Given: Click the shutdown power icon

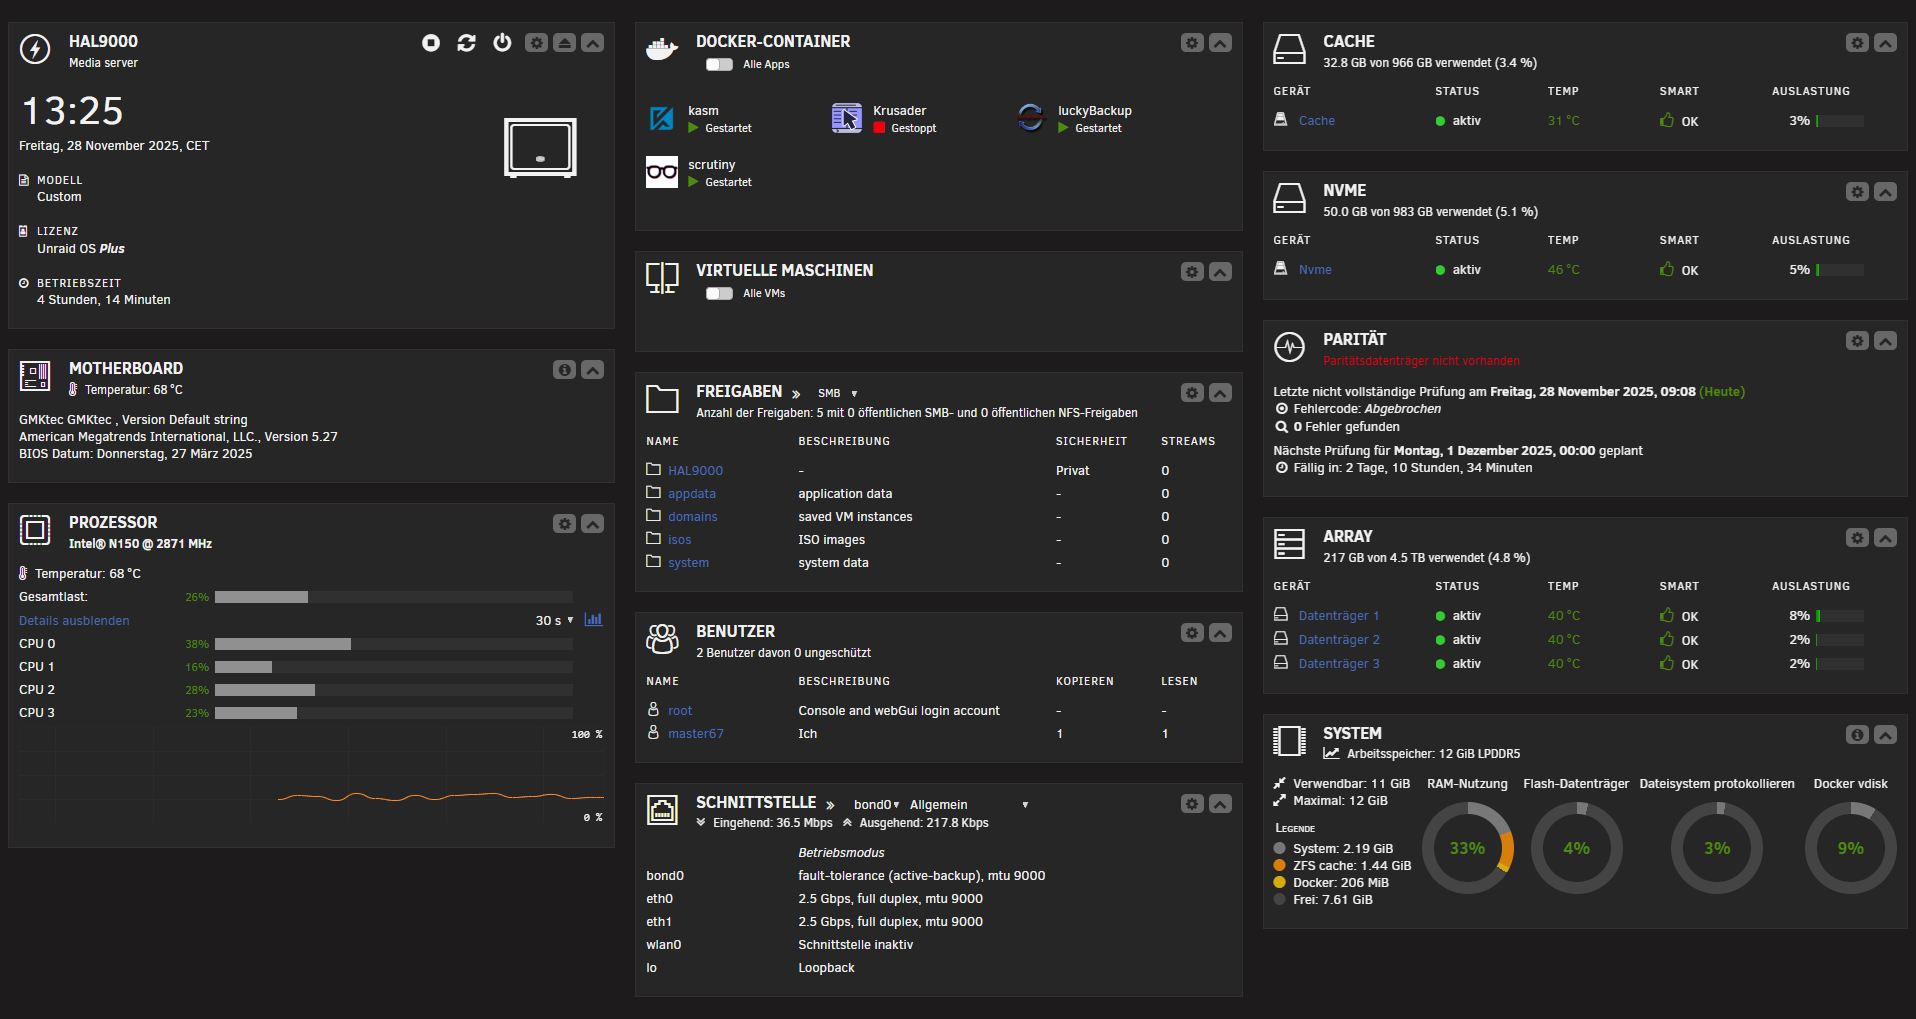Looking at the screenshot, I should click(502, 43).
